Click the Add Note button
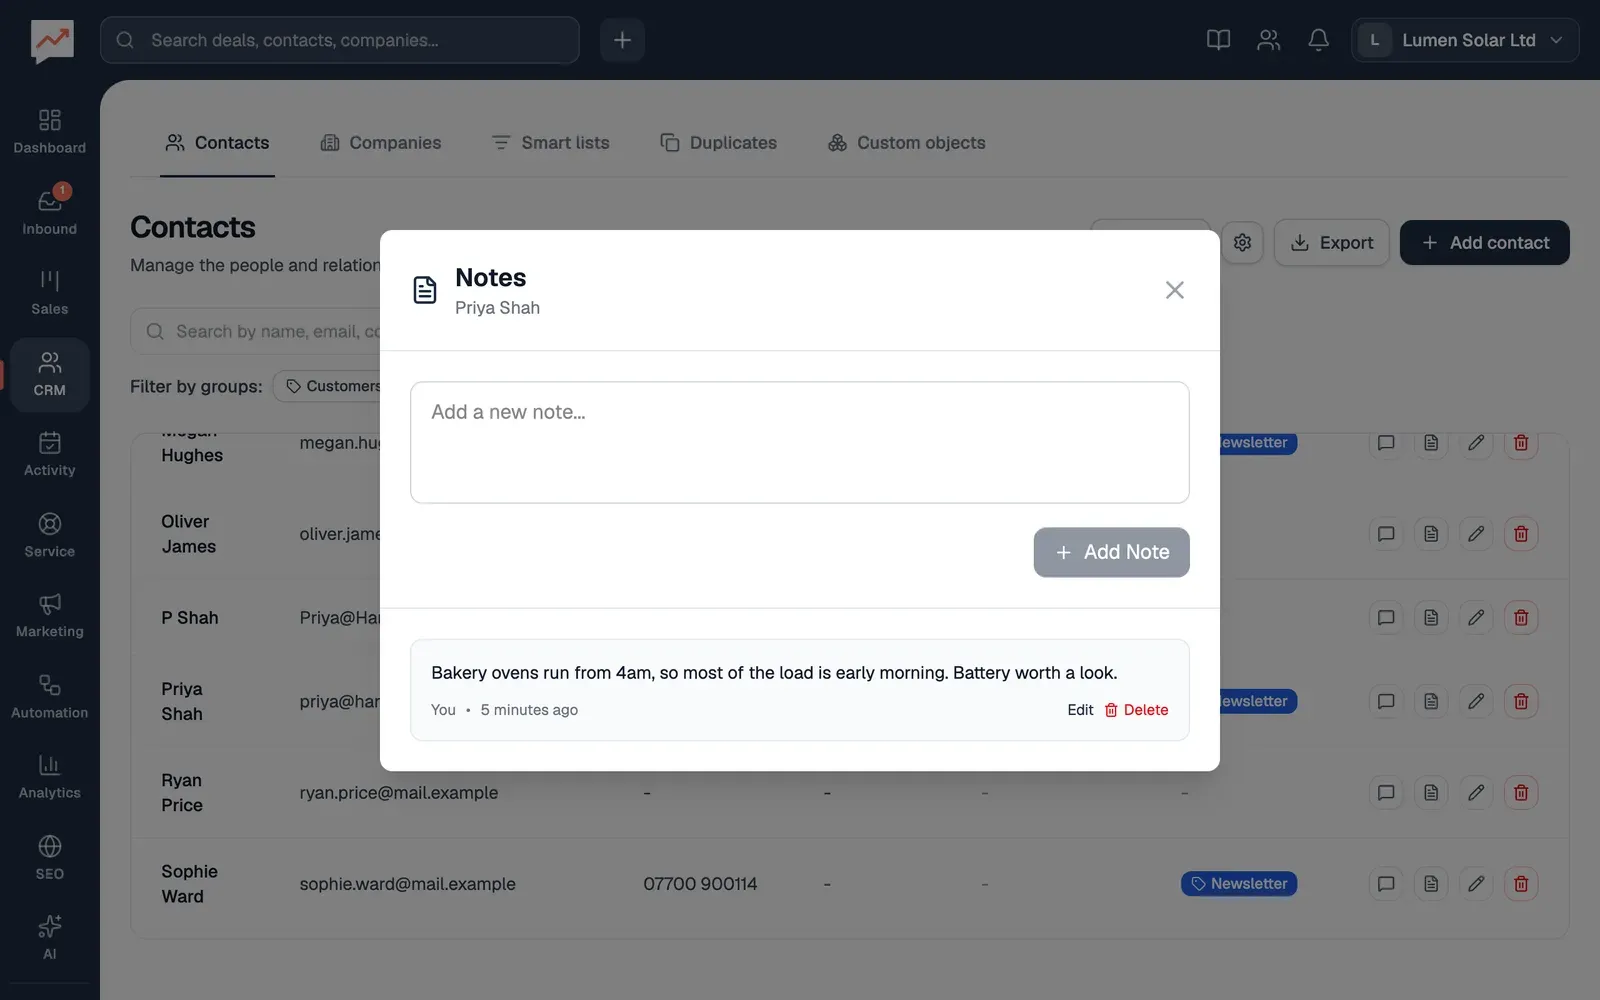Screen dimensions: 1600x1000 click(1112, 552)
